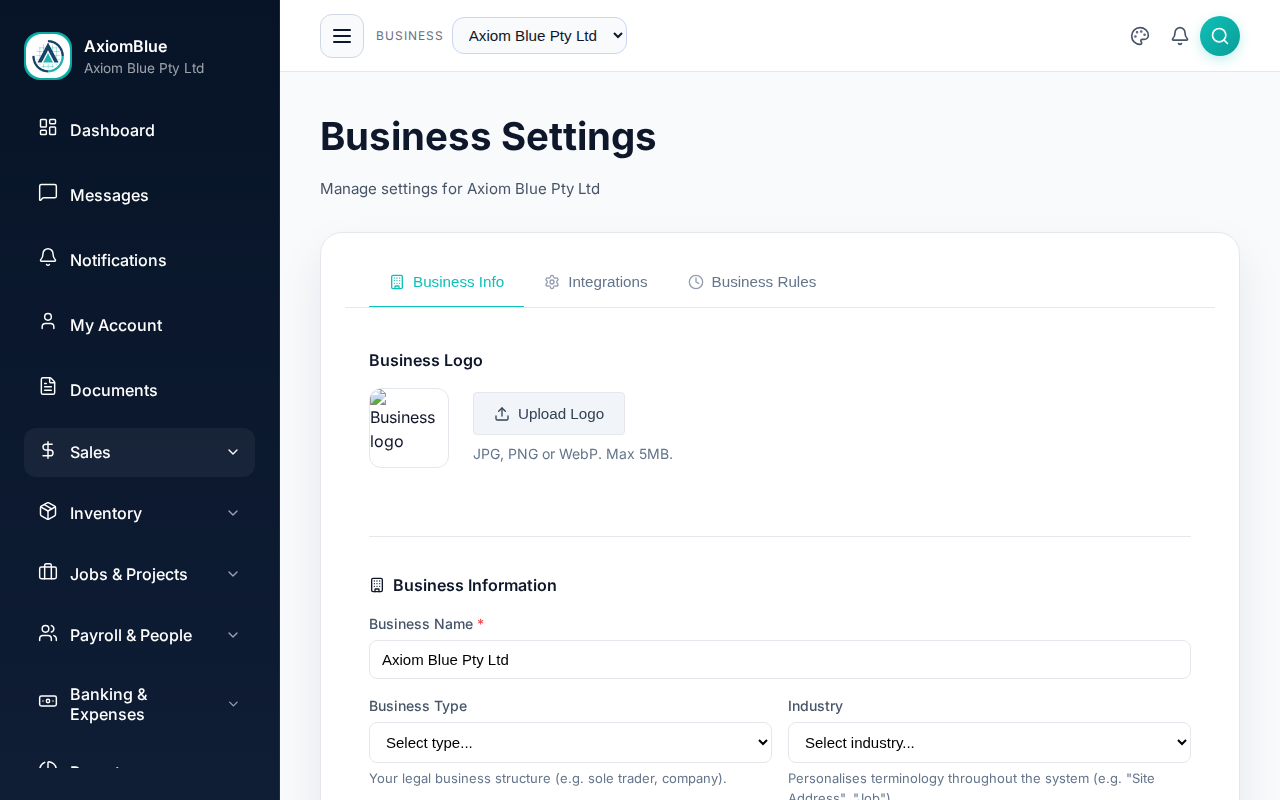This screenshot has height=800, width=1280.
Task: Open the Business selector dropdown
Action: [x=539, y=36]
